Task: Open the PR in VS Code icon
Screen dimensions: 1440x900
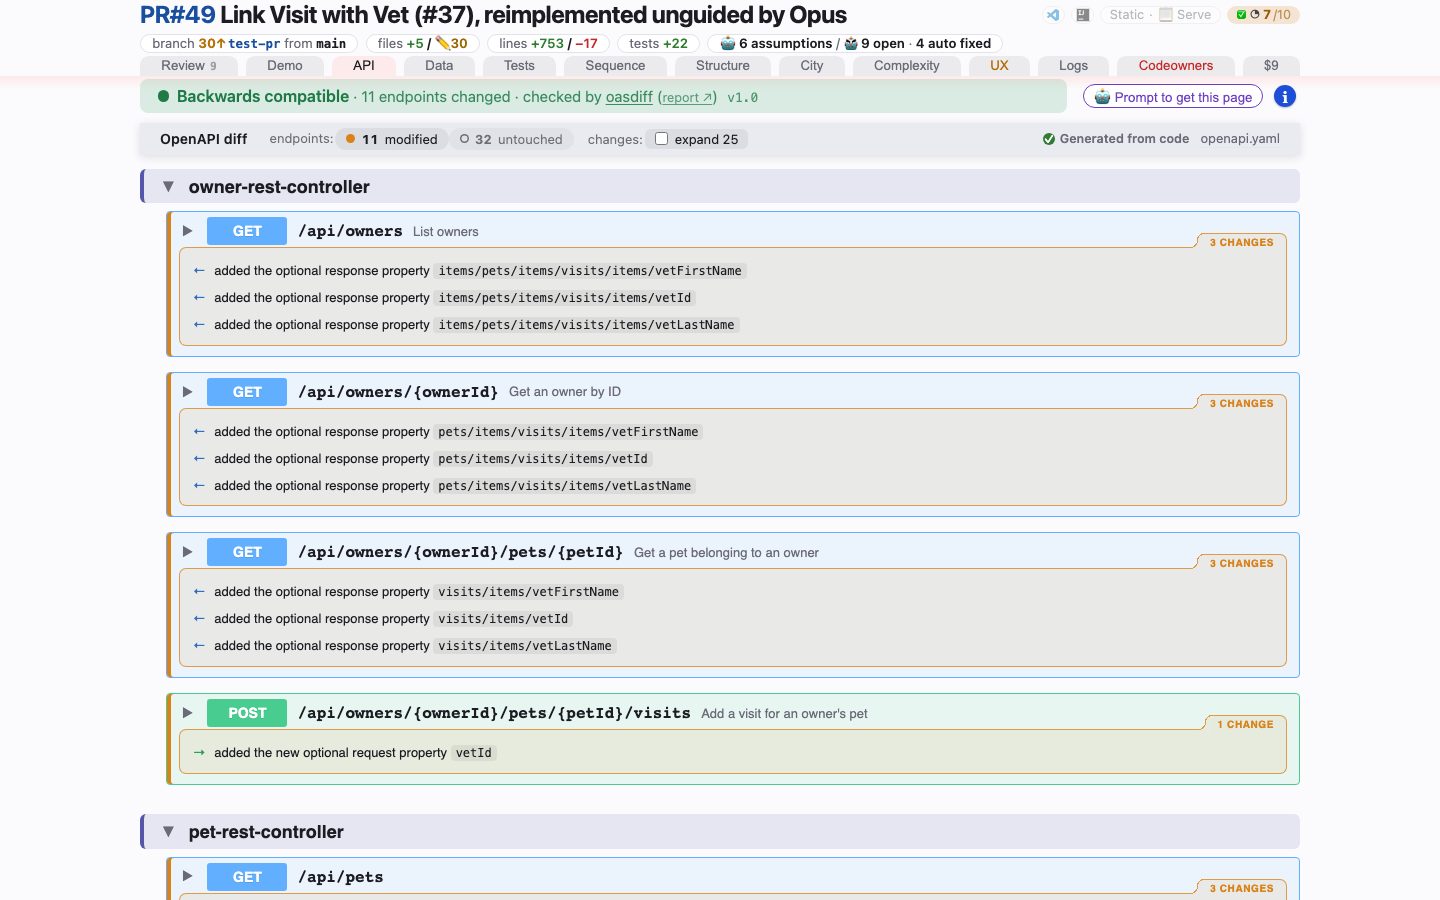Action: tap(1053, 15)
